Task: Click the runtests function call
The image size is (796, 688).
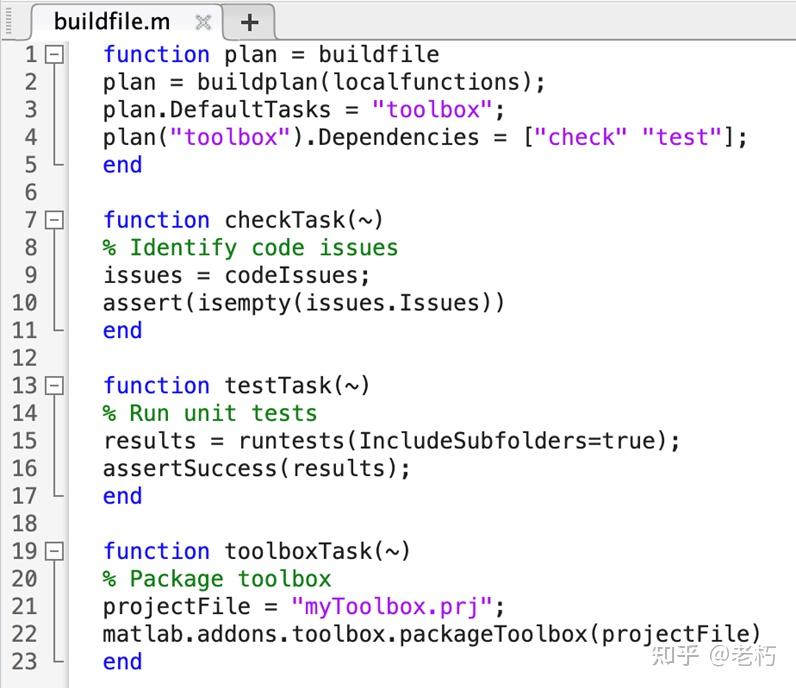Action: (x=296, y=441)
